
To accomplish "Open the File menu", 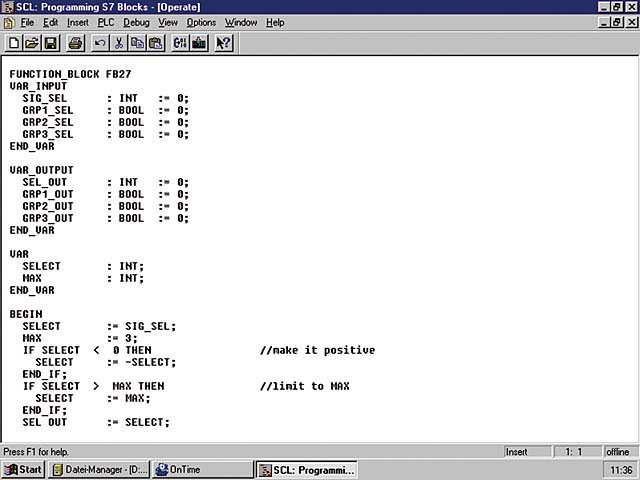I will 27,22.
